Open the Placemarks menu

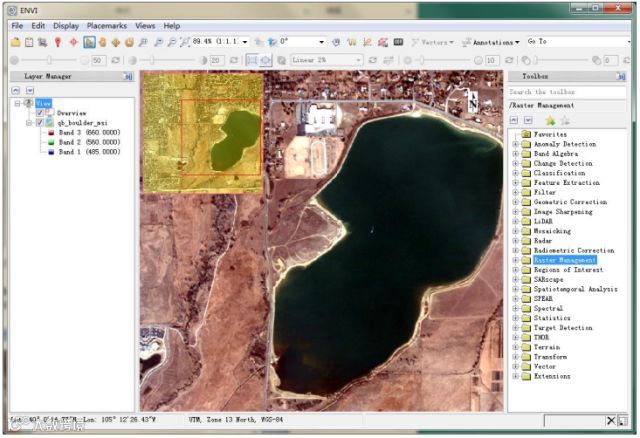(x=106, y=25)
